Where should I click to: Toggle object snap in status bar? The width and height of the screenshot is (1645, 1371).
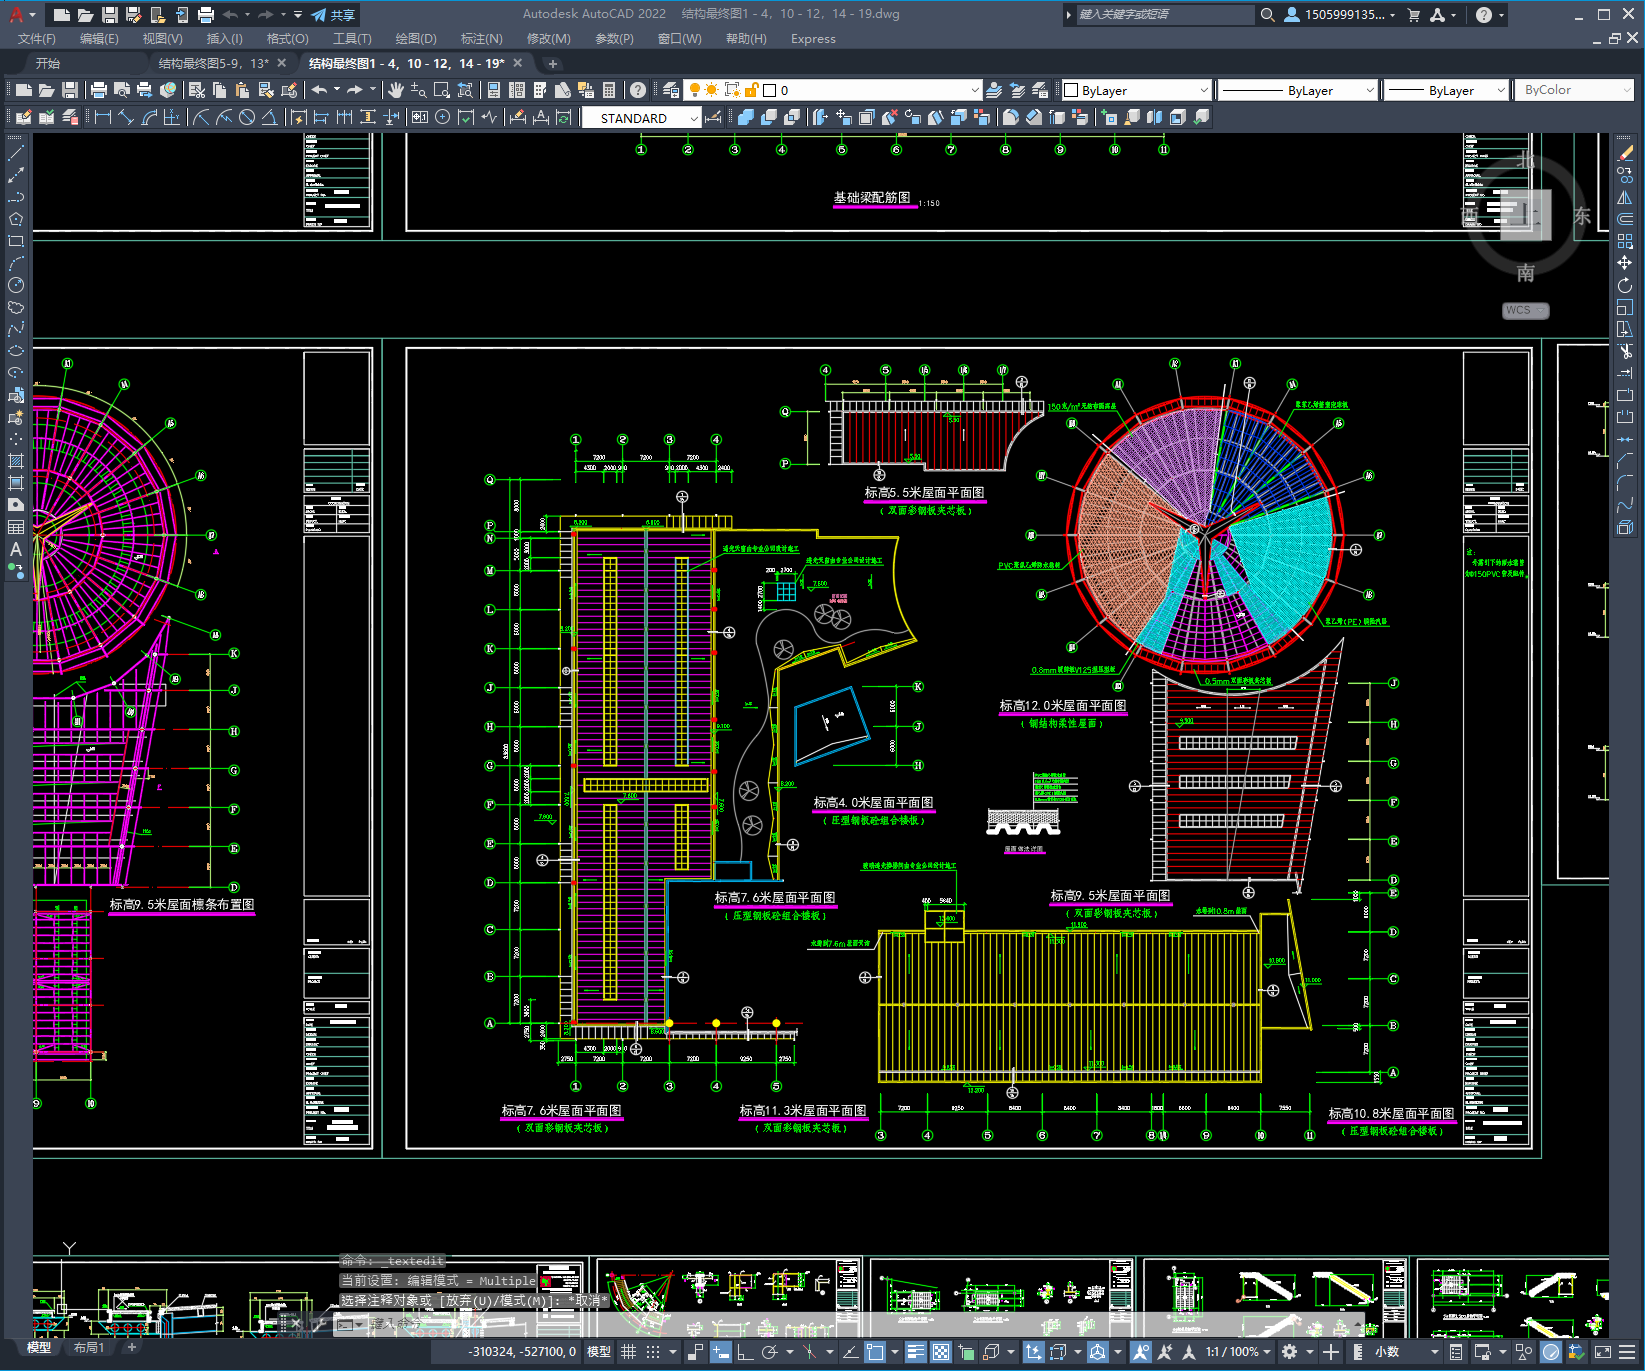point(875,1352)
